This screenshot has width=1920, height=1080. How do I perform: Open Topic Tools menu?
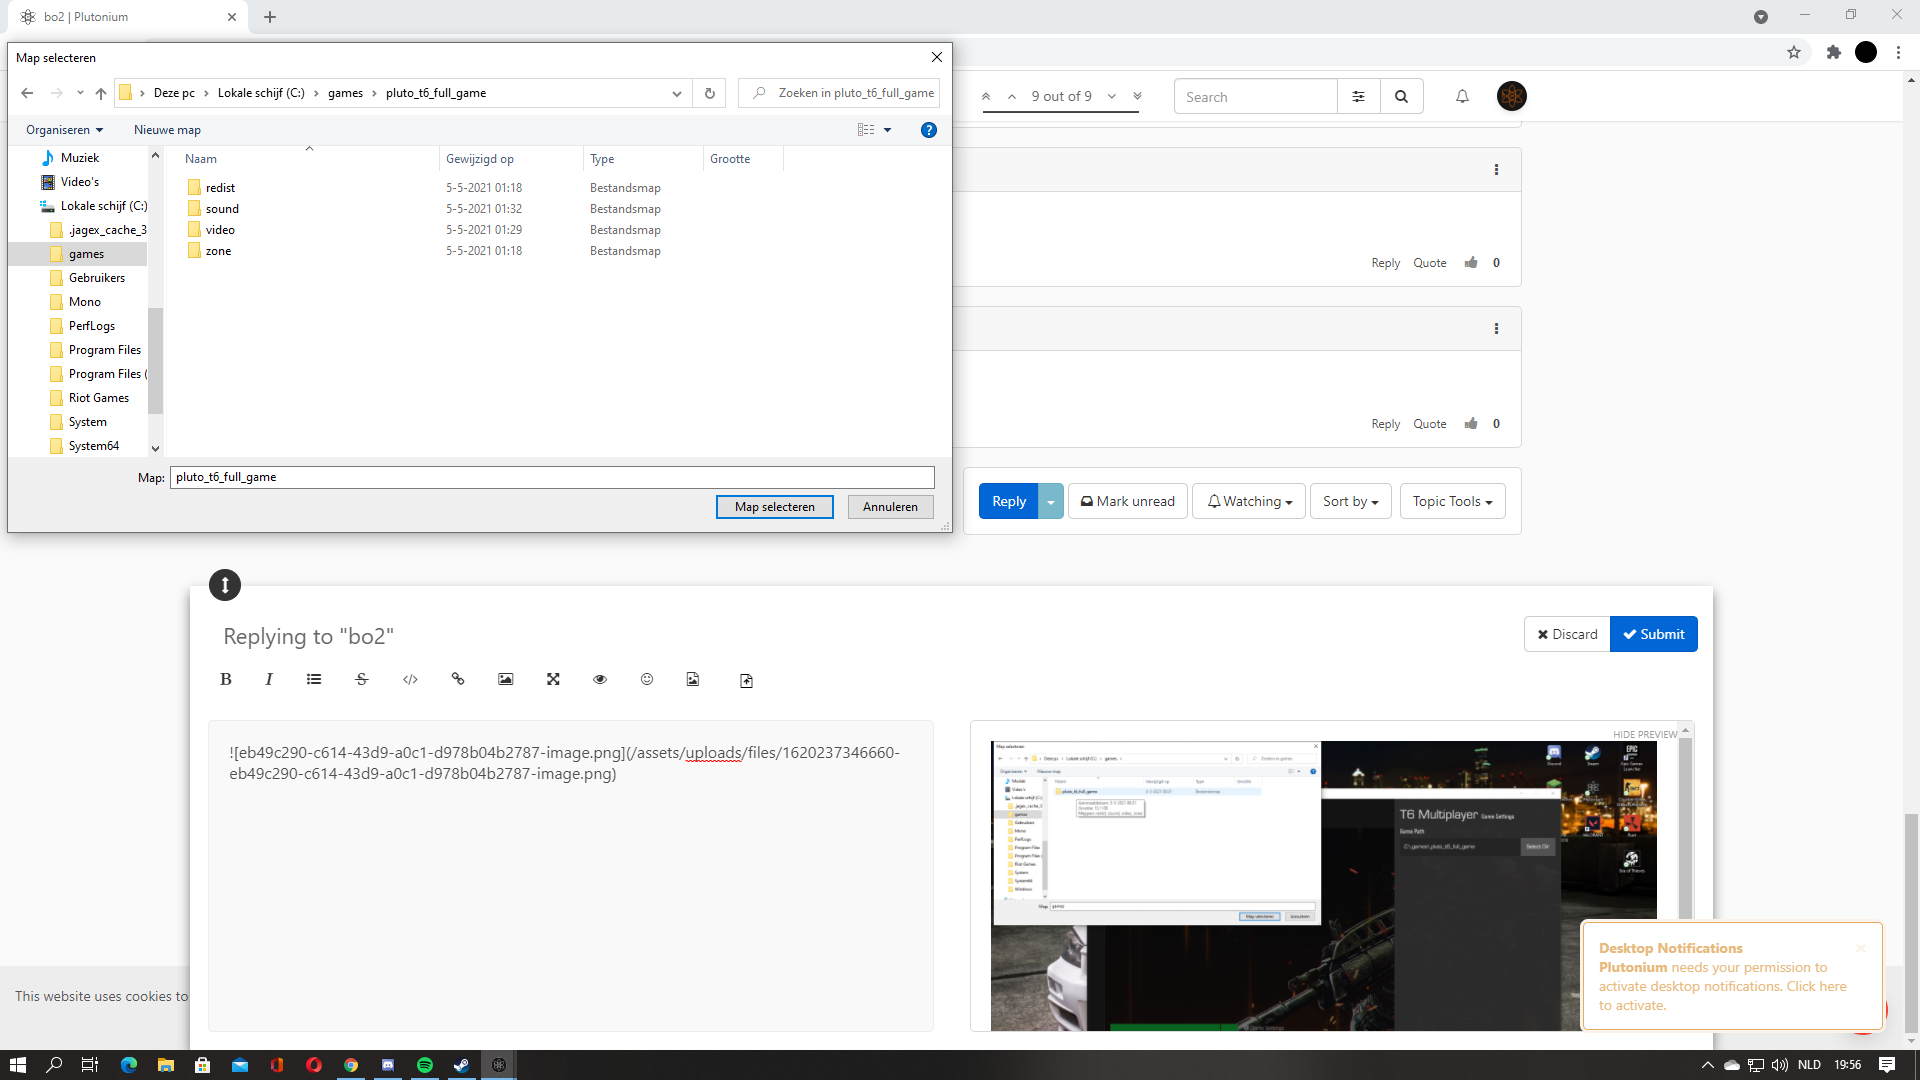coord(1451,501)
